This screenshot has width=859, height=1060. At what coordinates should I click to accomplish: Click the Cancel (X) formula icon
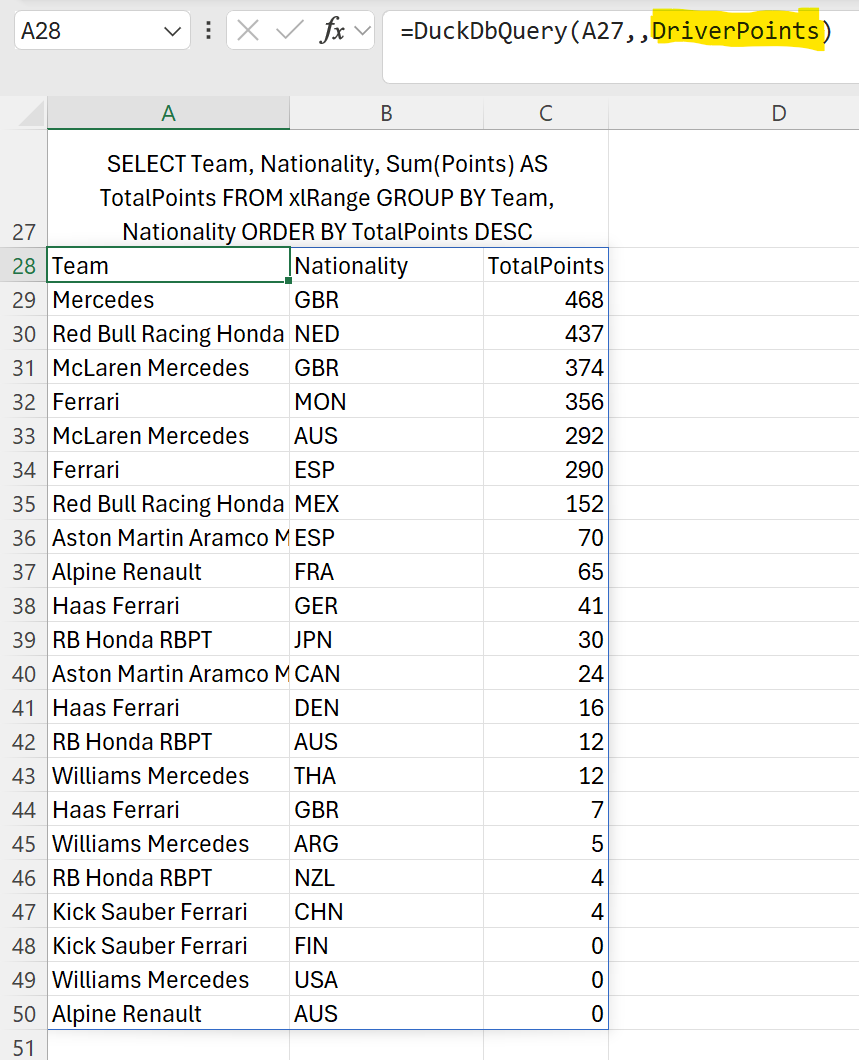pos(249,31)
